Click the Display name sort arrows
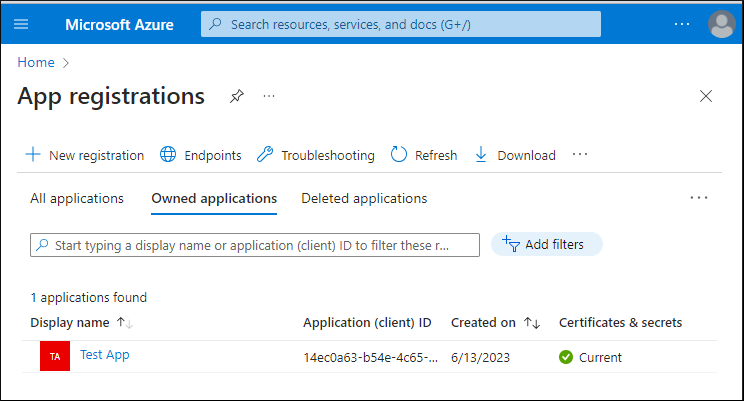This screenshot has height=401, width=744. coord(125,323)
